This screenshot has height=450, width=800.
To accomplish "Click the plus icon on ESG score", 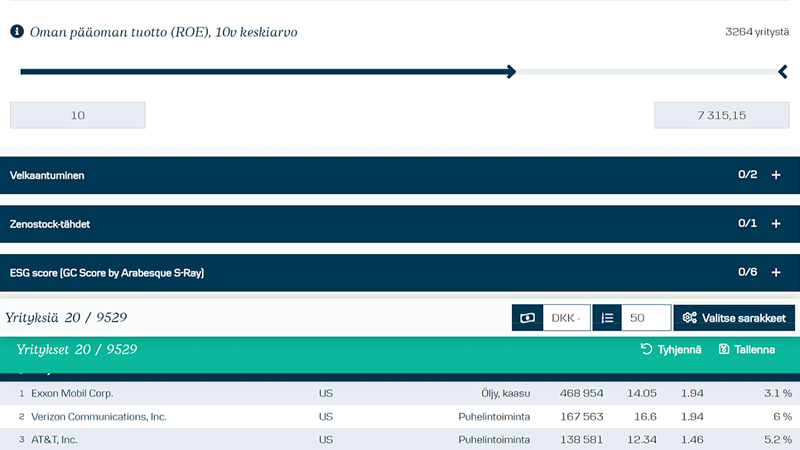I will (776, 273).
